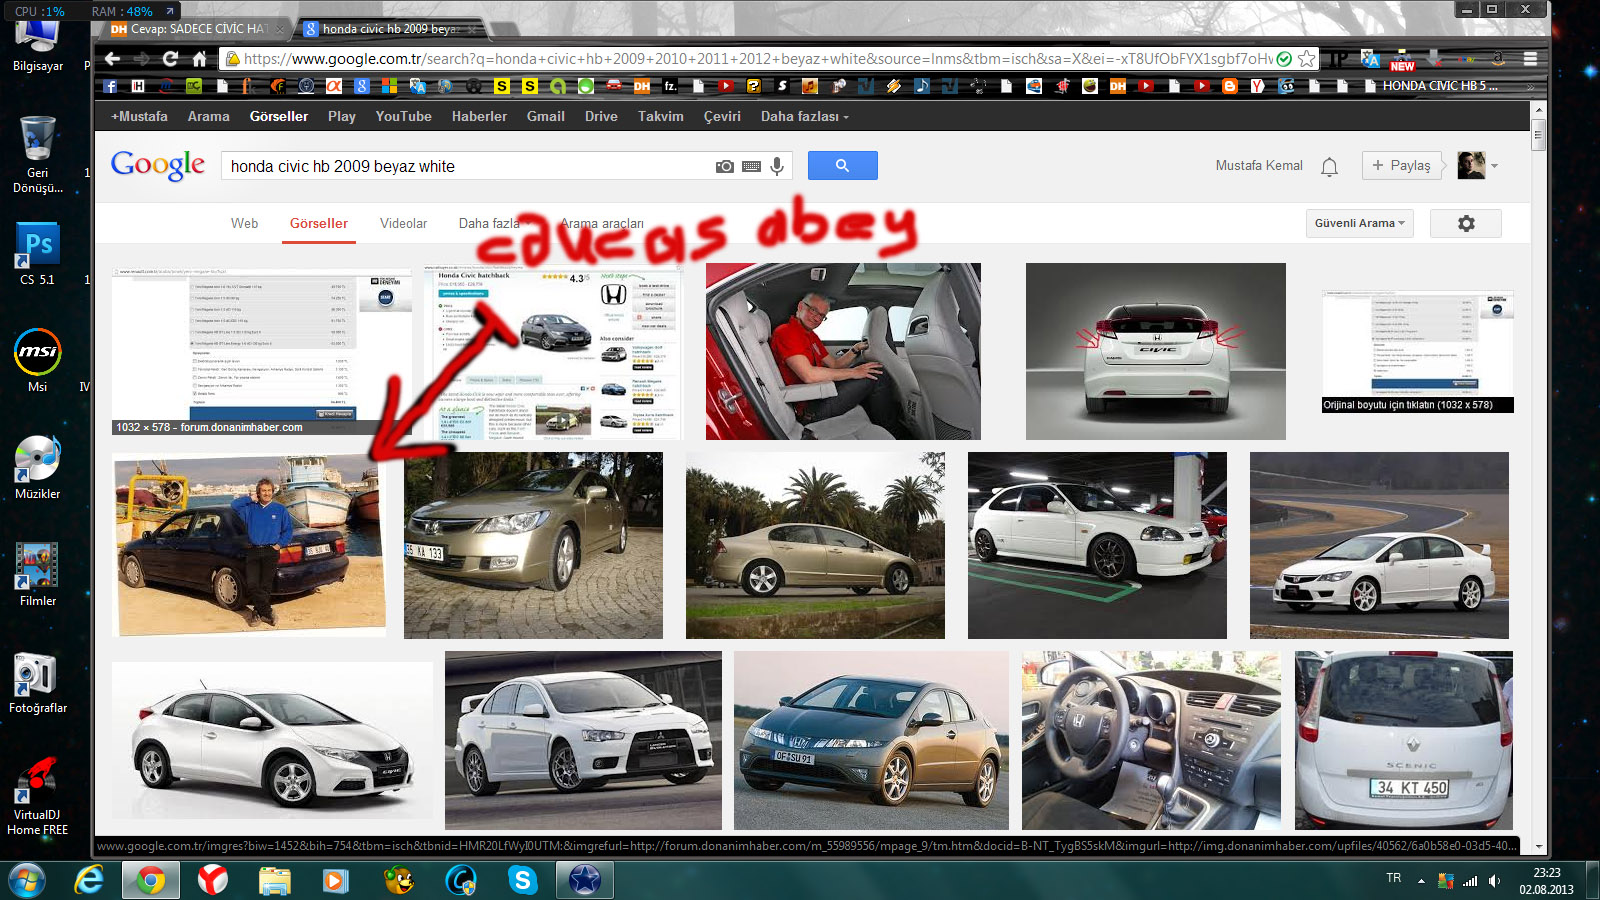Screen dimensions: 1600x900
Task: Click the Chrome address bar URL
Action: (x=757, y=59)
